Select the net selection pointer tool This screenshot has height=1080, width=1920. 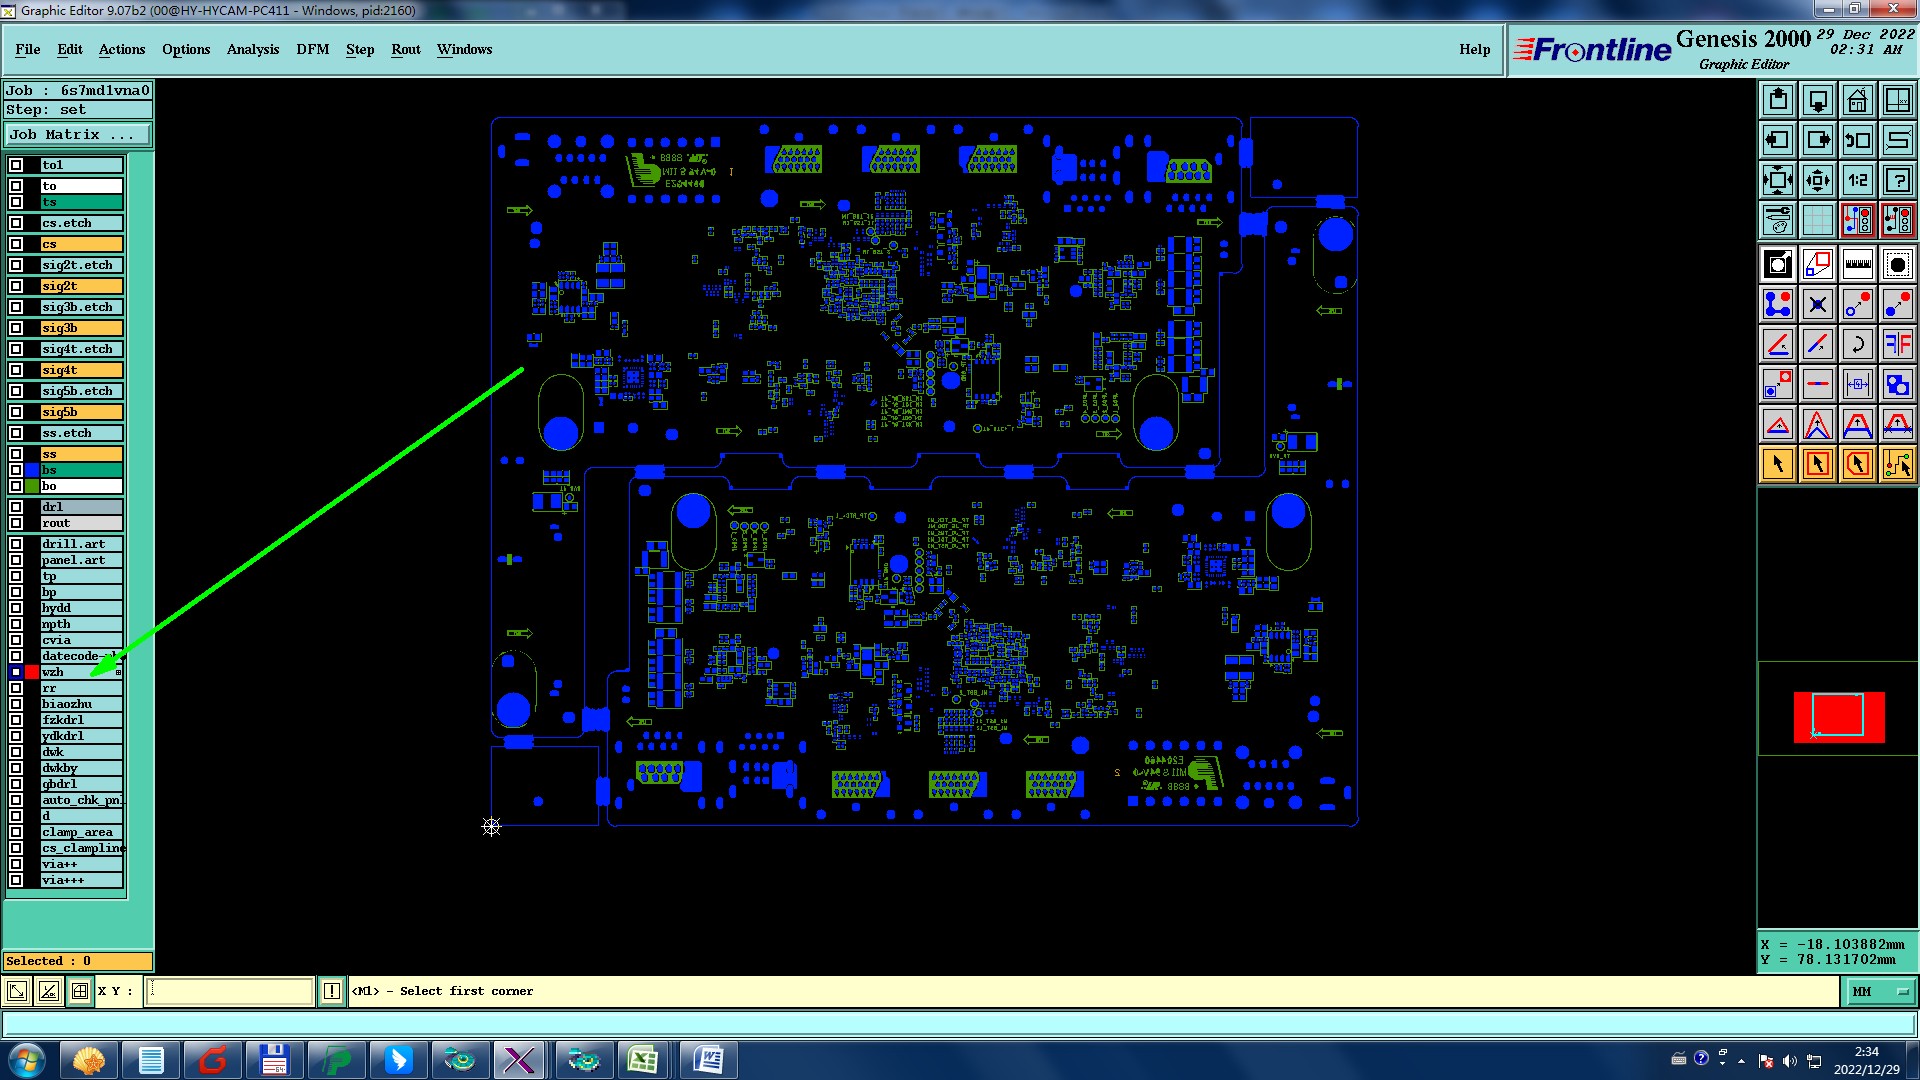pos(1897,464)
